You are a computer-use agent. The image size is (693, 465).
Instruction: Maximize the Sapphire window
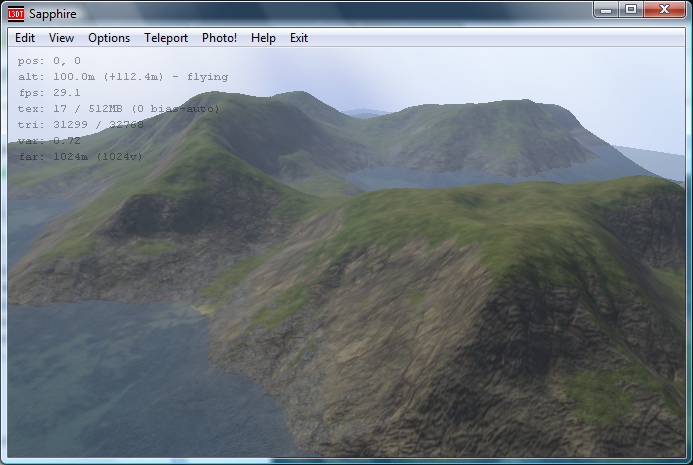[631, 10]
